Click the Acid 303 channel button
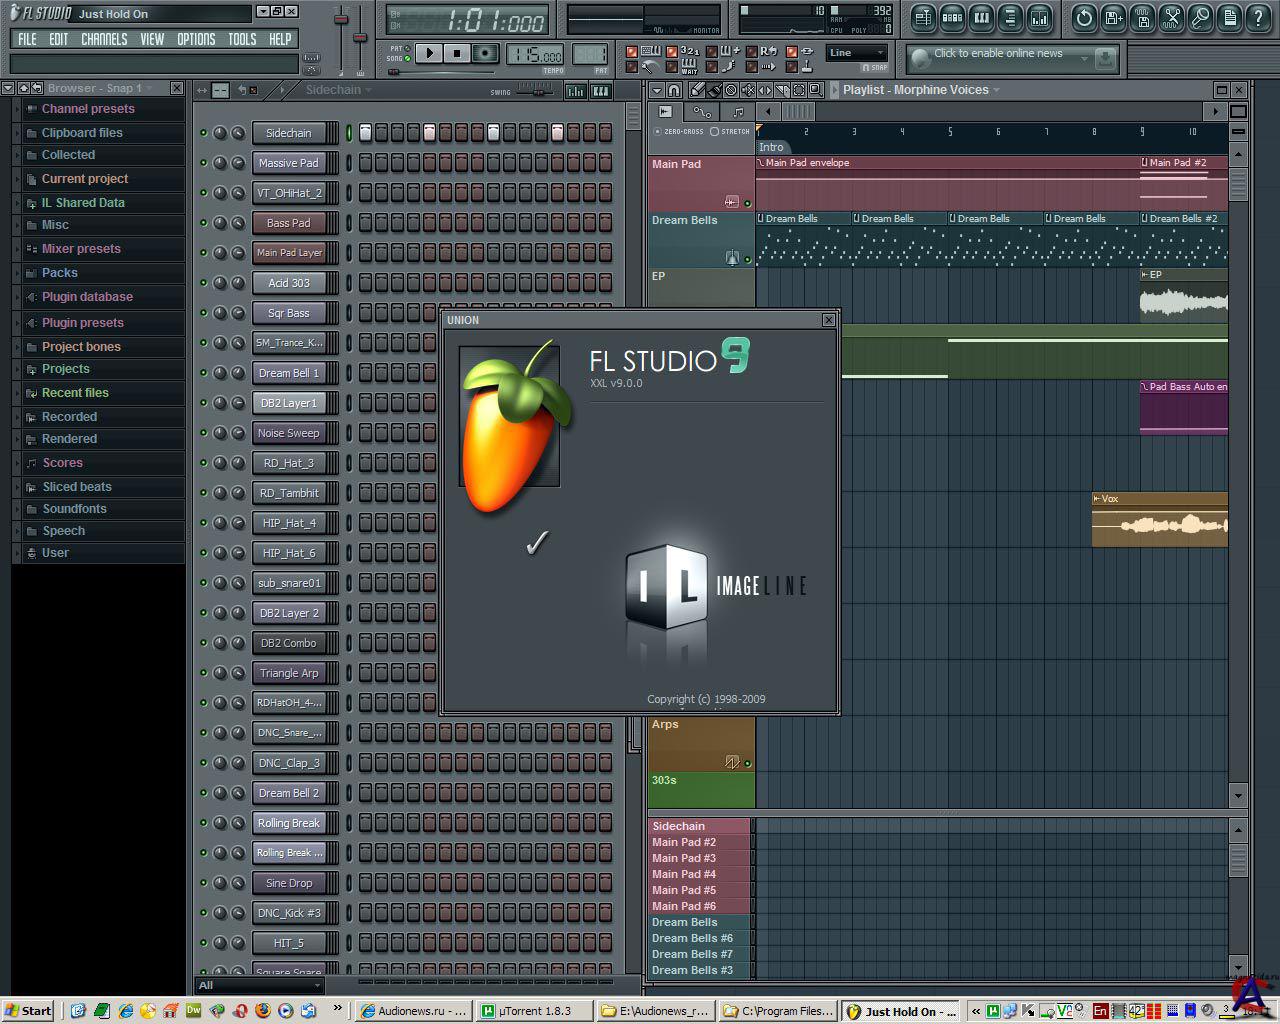The width and height of the screenshot is (1280, 1024). [x=288, y=283]
